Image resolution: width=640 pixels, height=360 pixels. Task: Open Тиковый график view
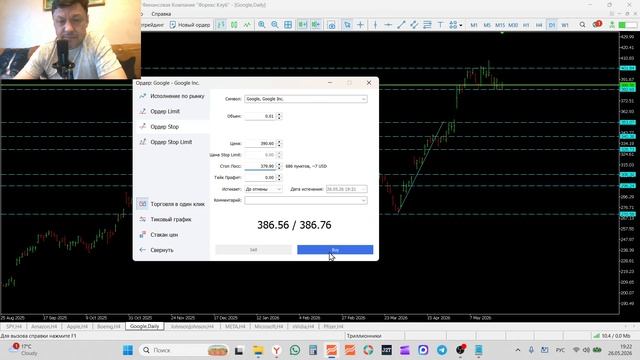[x=172, y=220]
